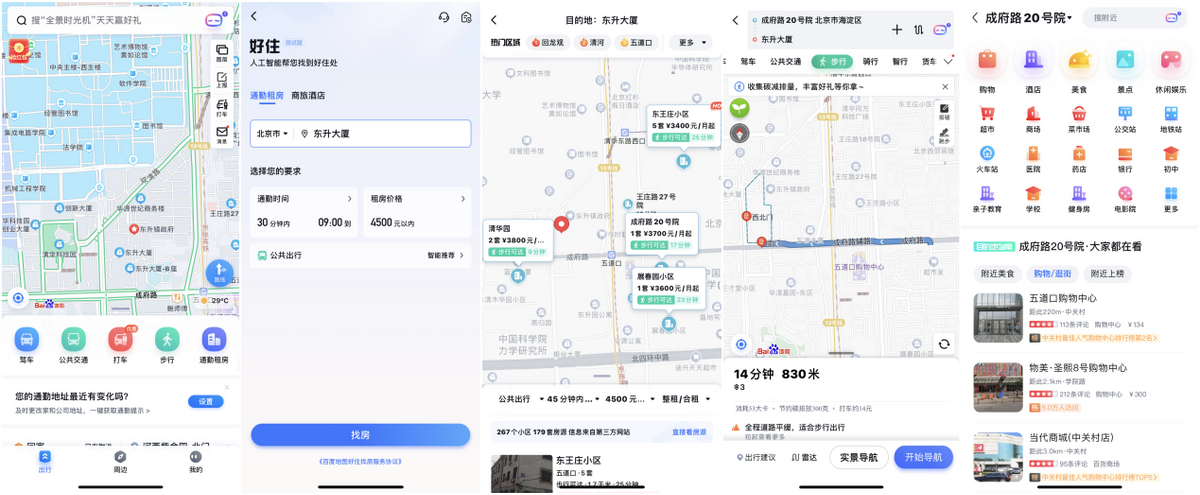Click the 找房 search housing button
The image size is (1200, 495).
tap(360, 435)
